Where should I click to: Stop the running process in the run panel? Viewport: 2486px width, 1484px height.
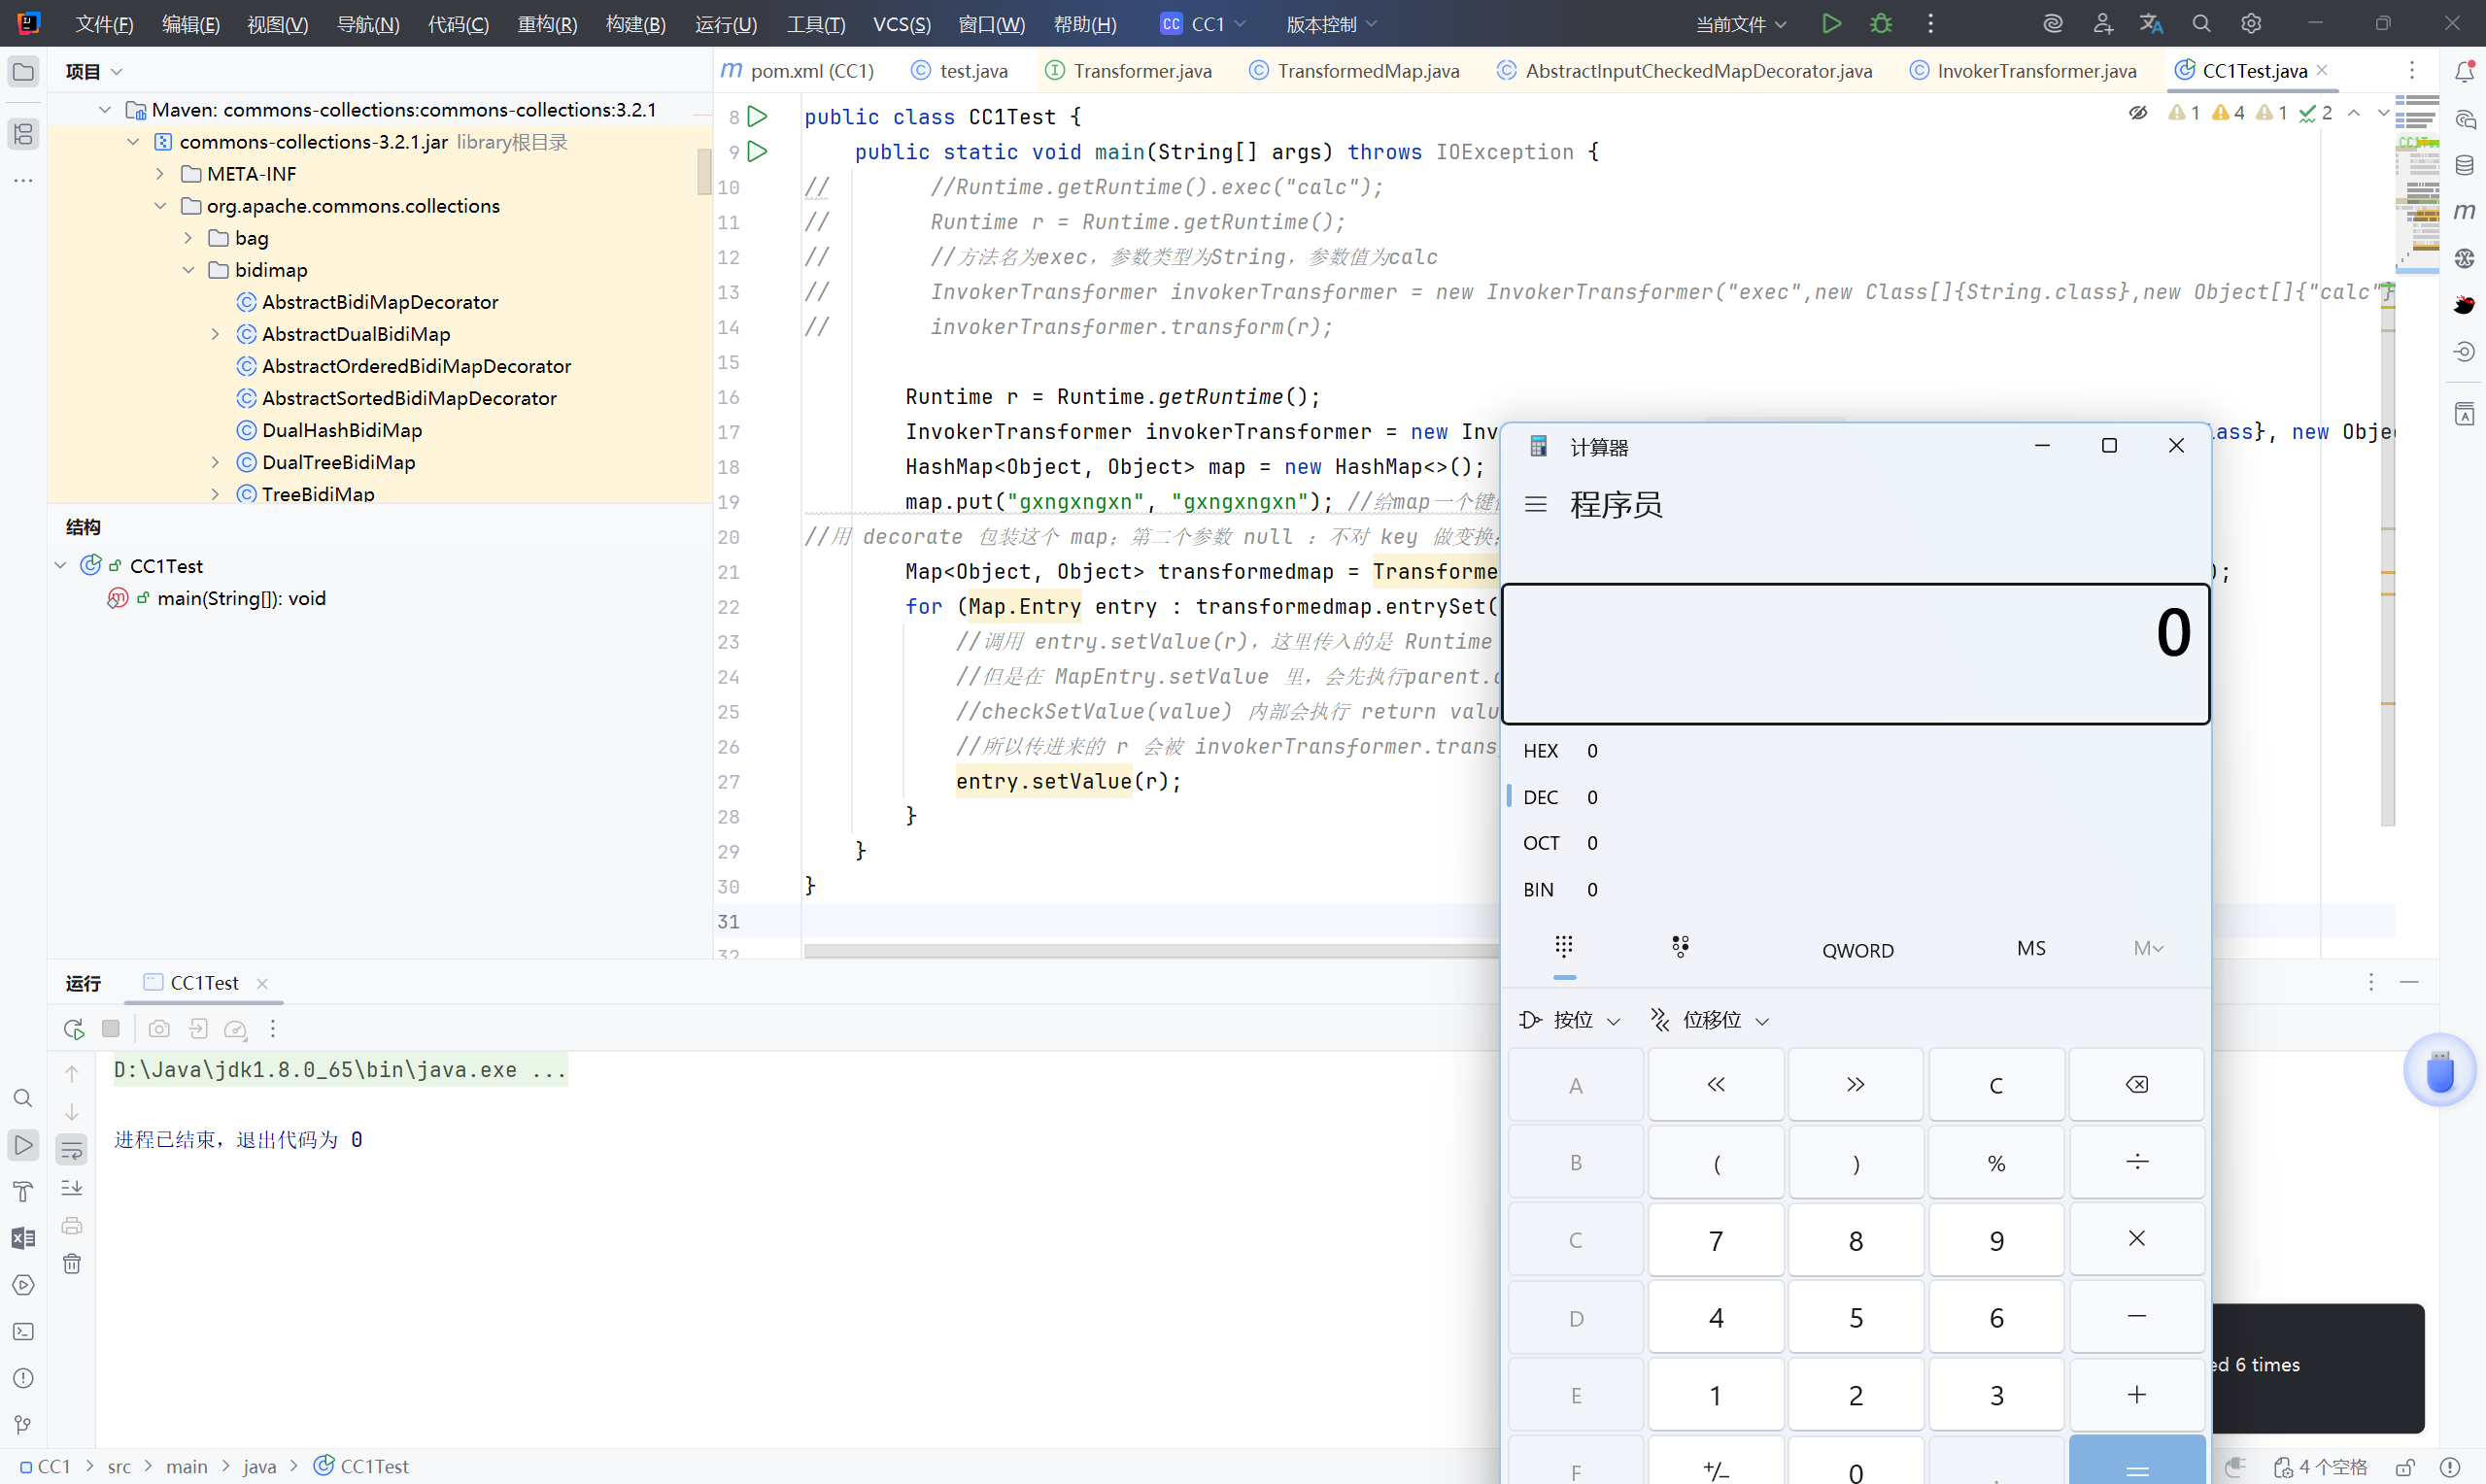pyautogui.click(x=111, y=1028)
